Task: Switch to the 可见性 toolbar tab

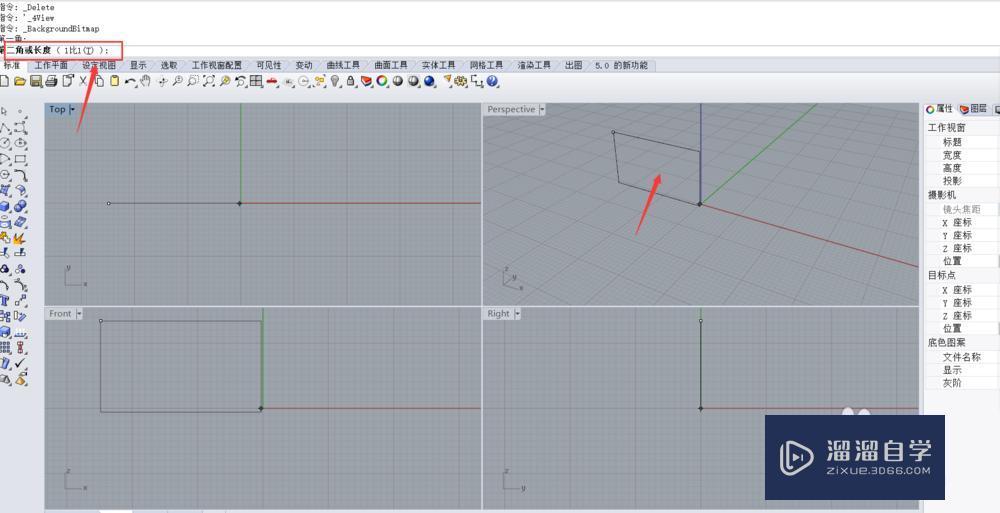Action: (268, 65)
